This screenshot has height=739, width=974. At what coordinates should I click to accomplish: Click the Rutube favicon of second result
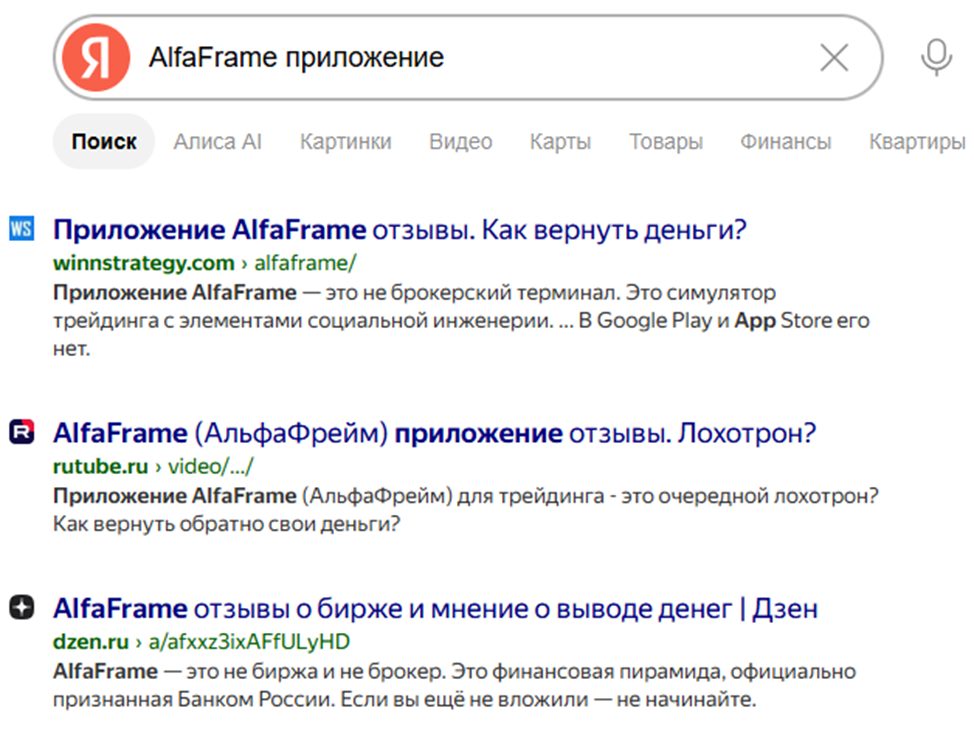pos(22,432)
